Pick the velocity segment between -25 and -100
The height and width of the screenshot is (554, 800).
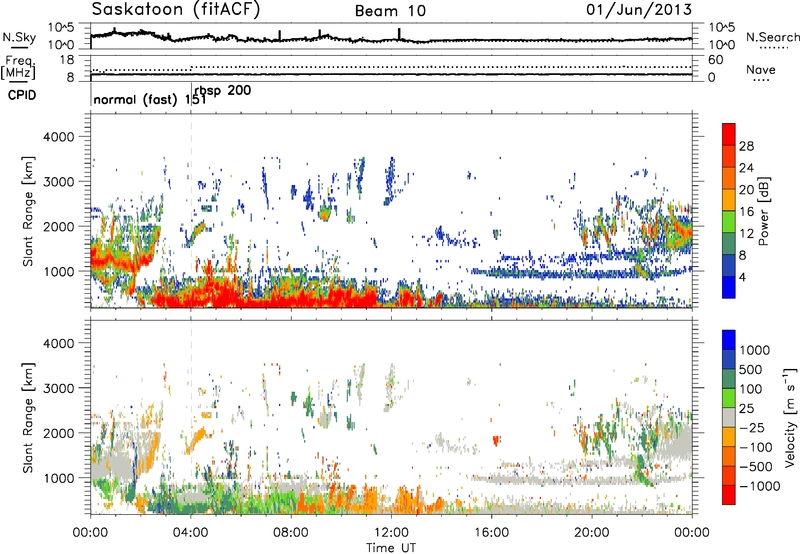tap(729, 437)
